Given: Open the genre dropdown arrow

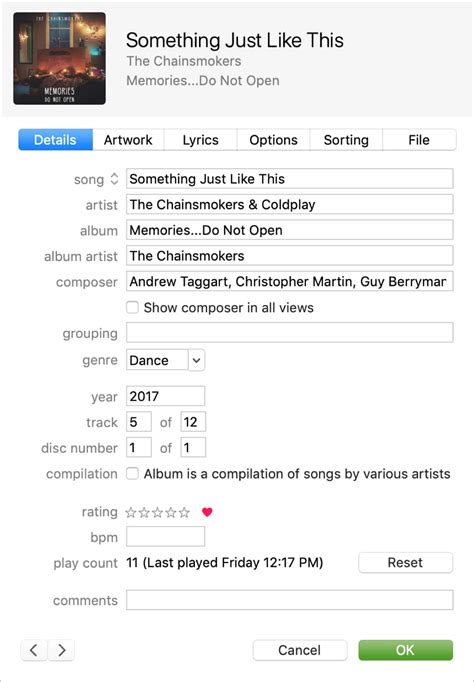Looking at the screenshot, I should [197, 360].
